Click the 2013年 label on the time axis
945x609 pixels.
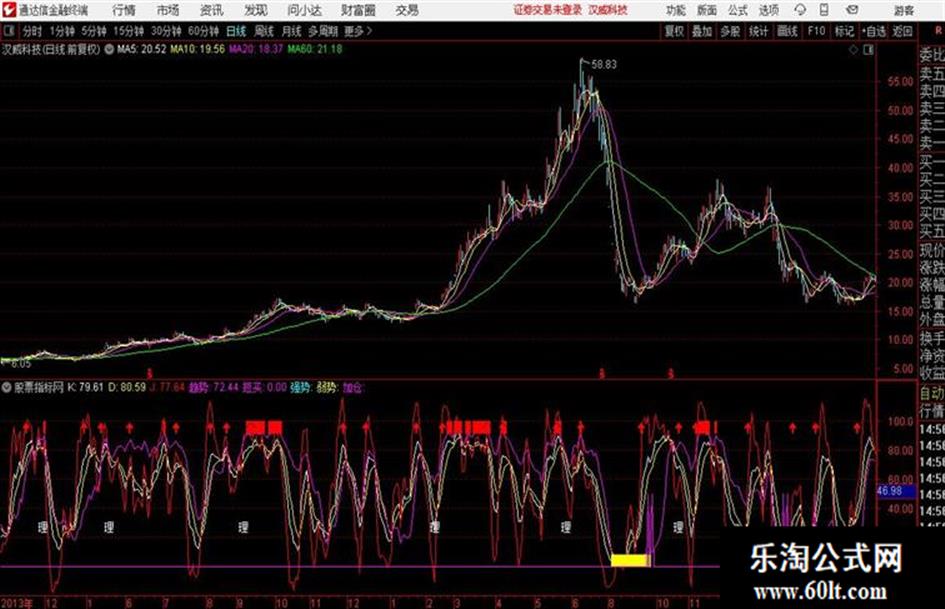17,603
